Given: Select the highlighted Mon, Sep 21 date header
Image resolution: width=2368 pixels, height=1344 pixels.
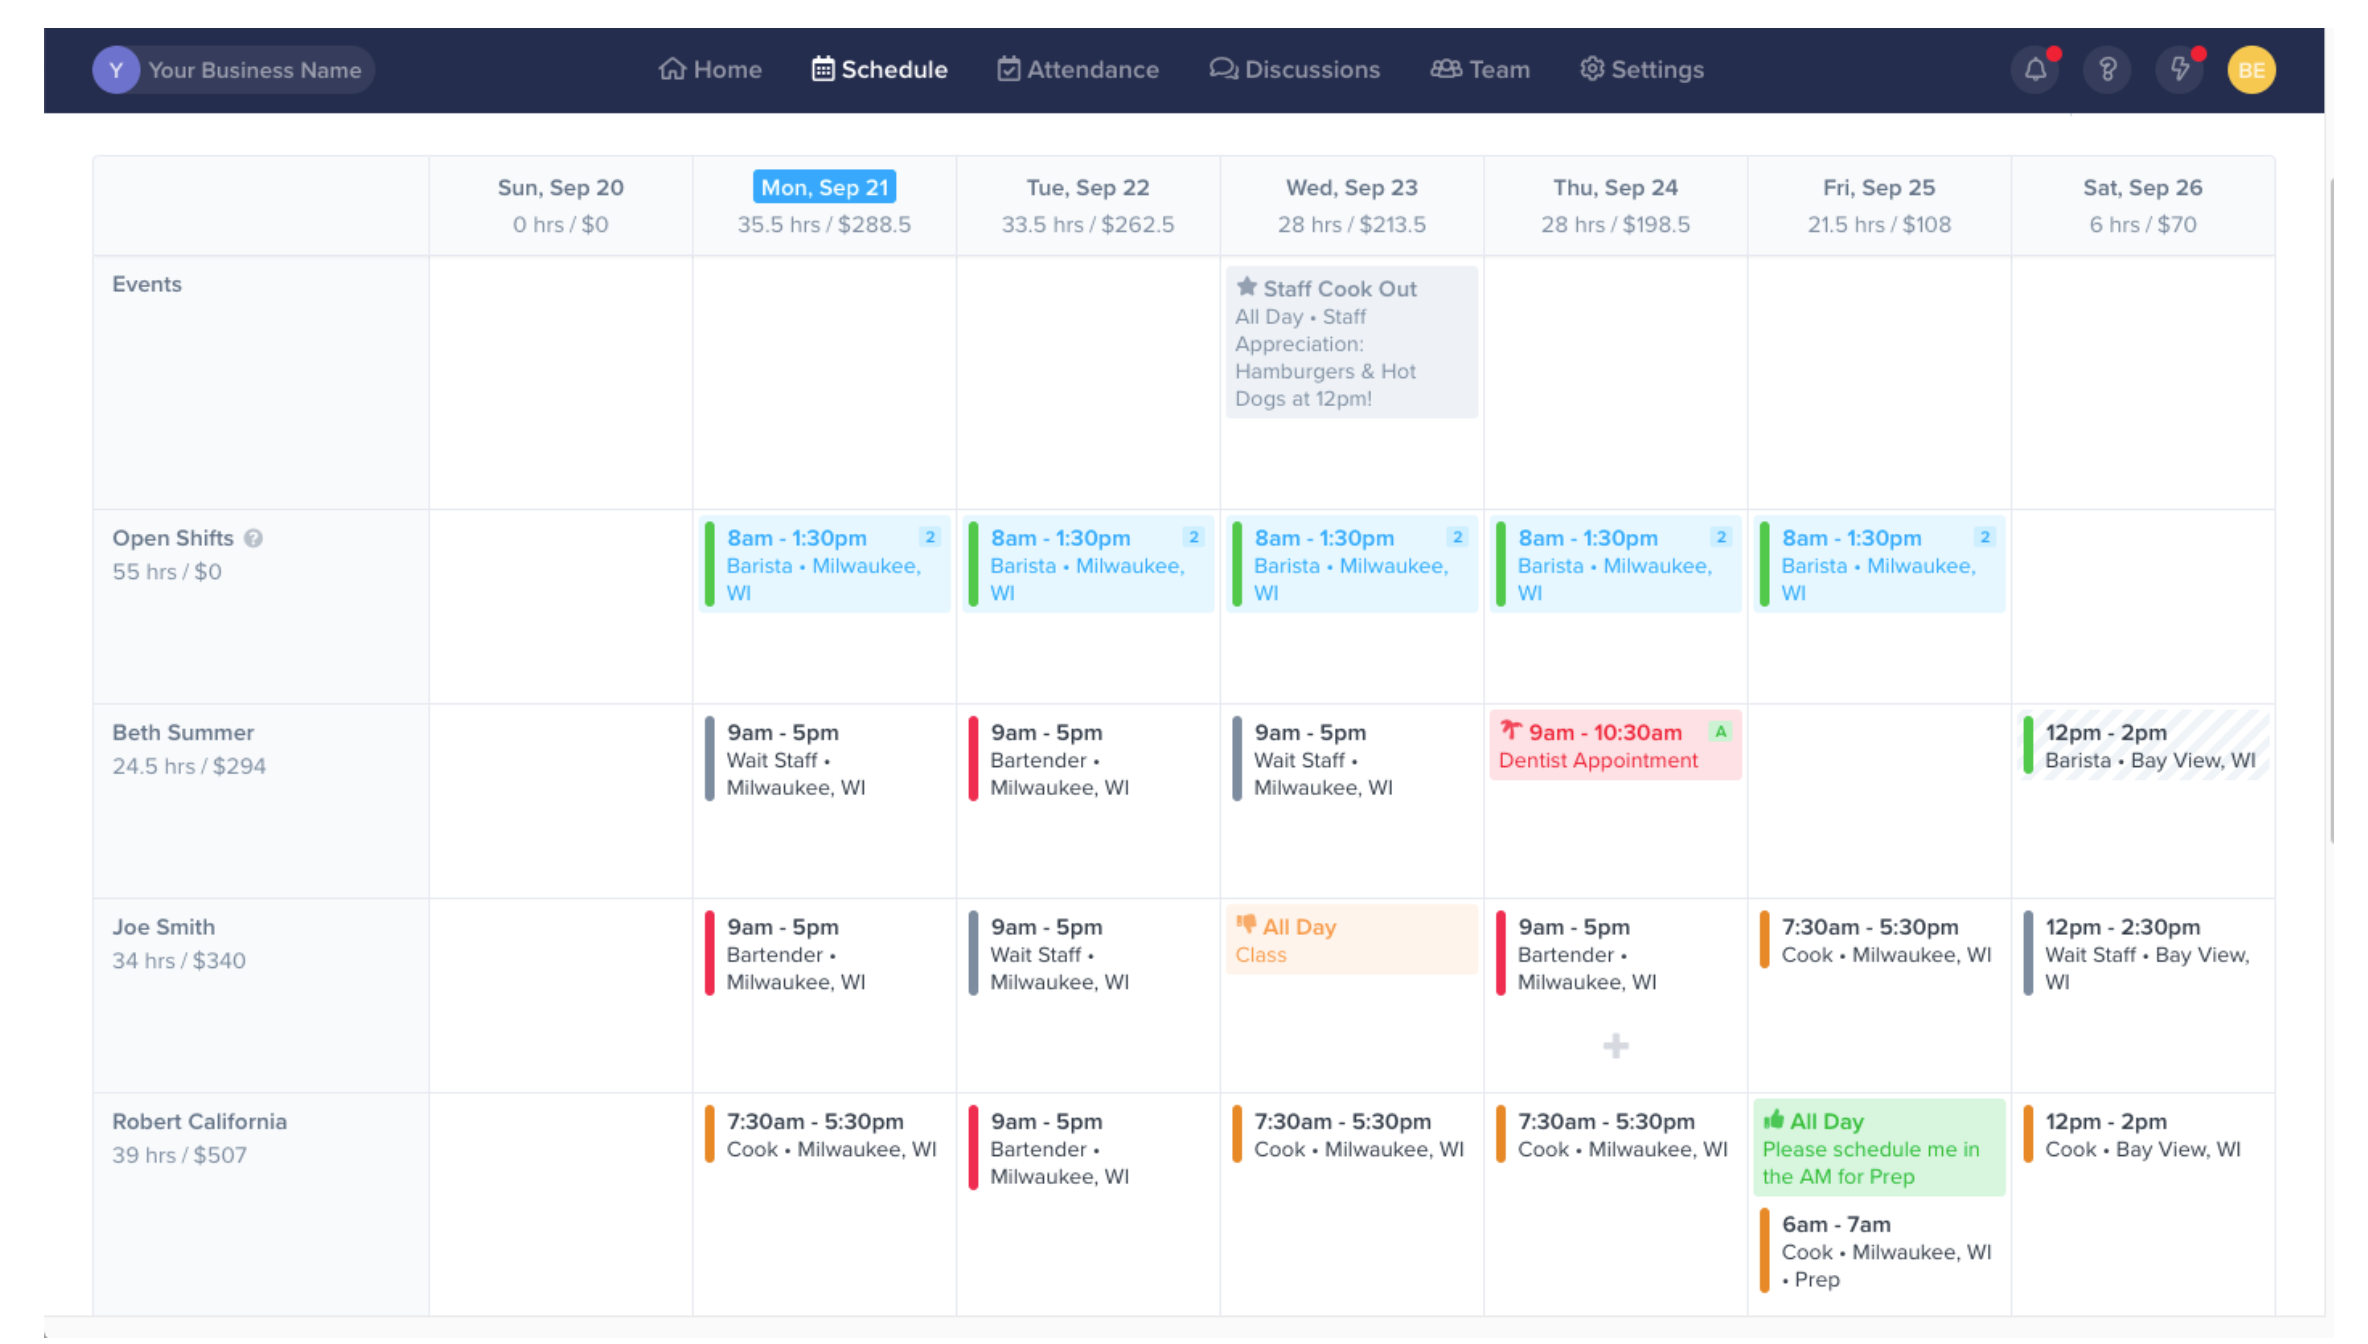Looking at the screenshot, I should 824,186.
